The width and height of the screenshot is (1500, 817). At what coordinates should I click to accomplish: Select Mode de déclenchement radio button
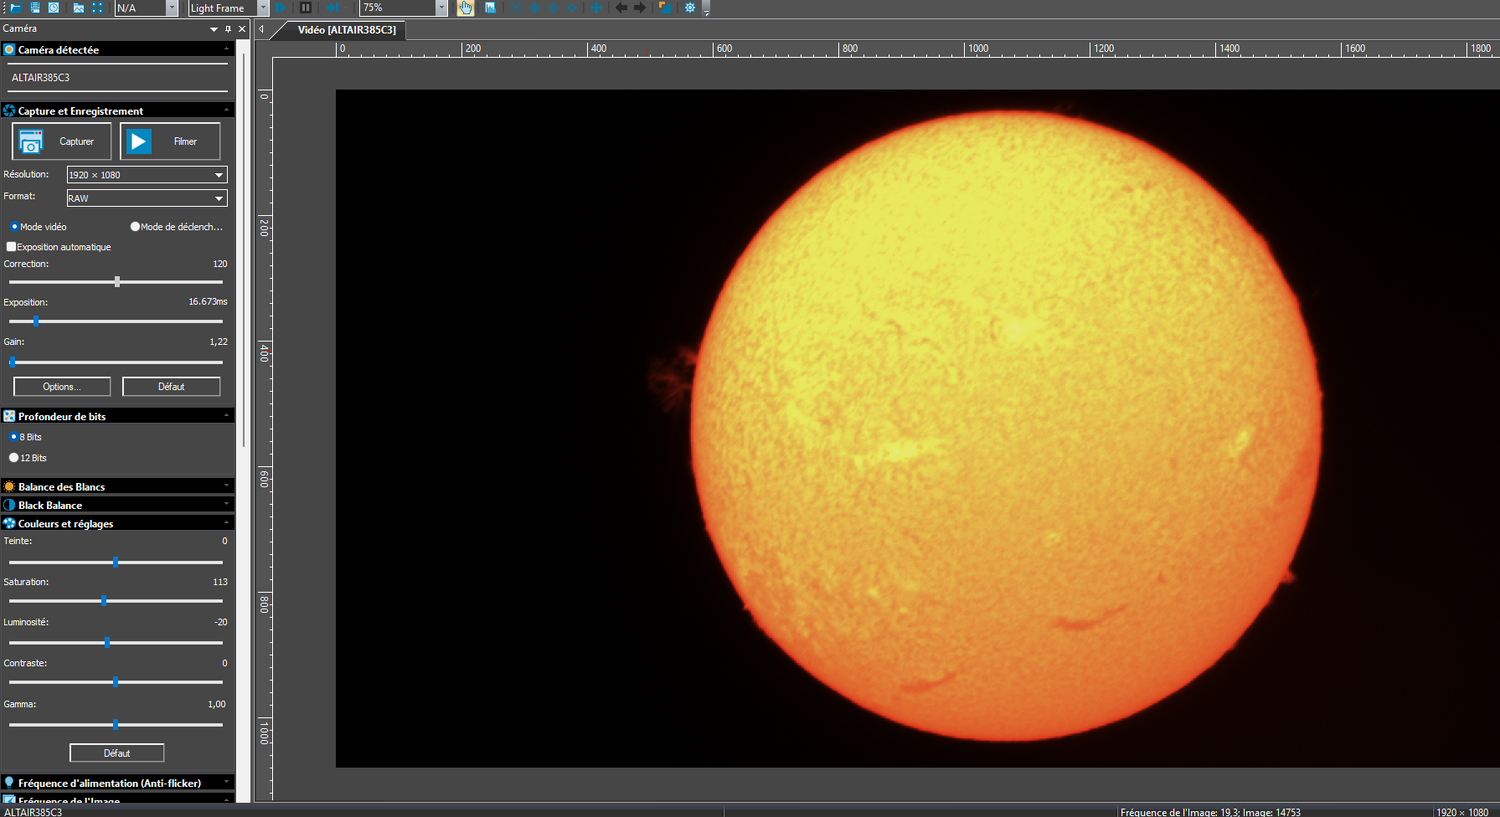pos(135,227)
